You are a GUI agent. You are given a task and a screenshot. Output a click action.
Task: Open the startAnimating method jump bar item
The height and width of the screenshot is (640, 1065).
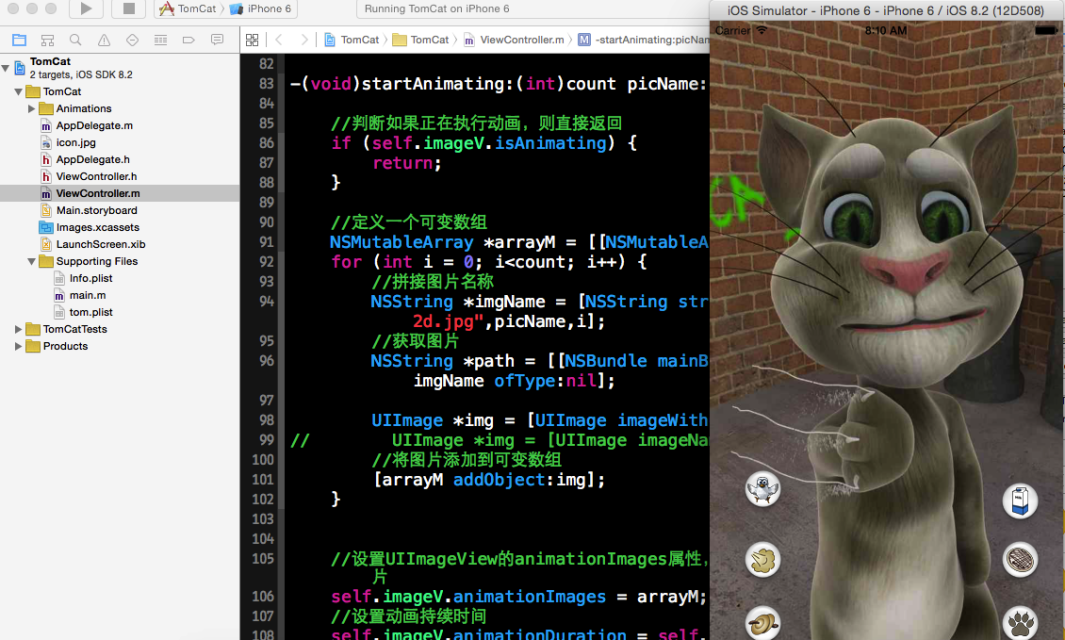point(643,40)
